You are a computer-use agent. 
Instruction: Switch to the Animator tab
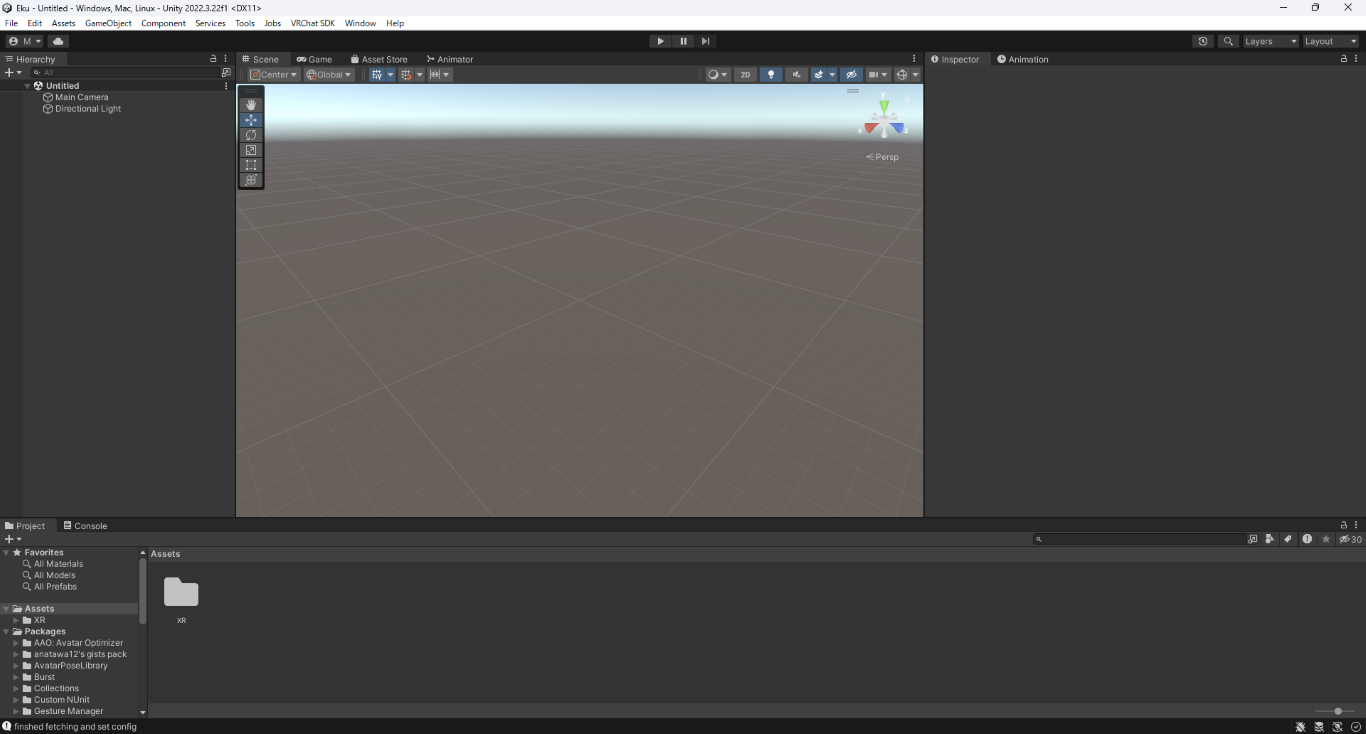[x=449, y=59]
